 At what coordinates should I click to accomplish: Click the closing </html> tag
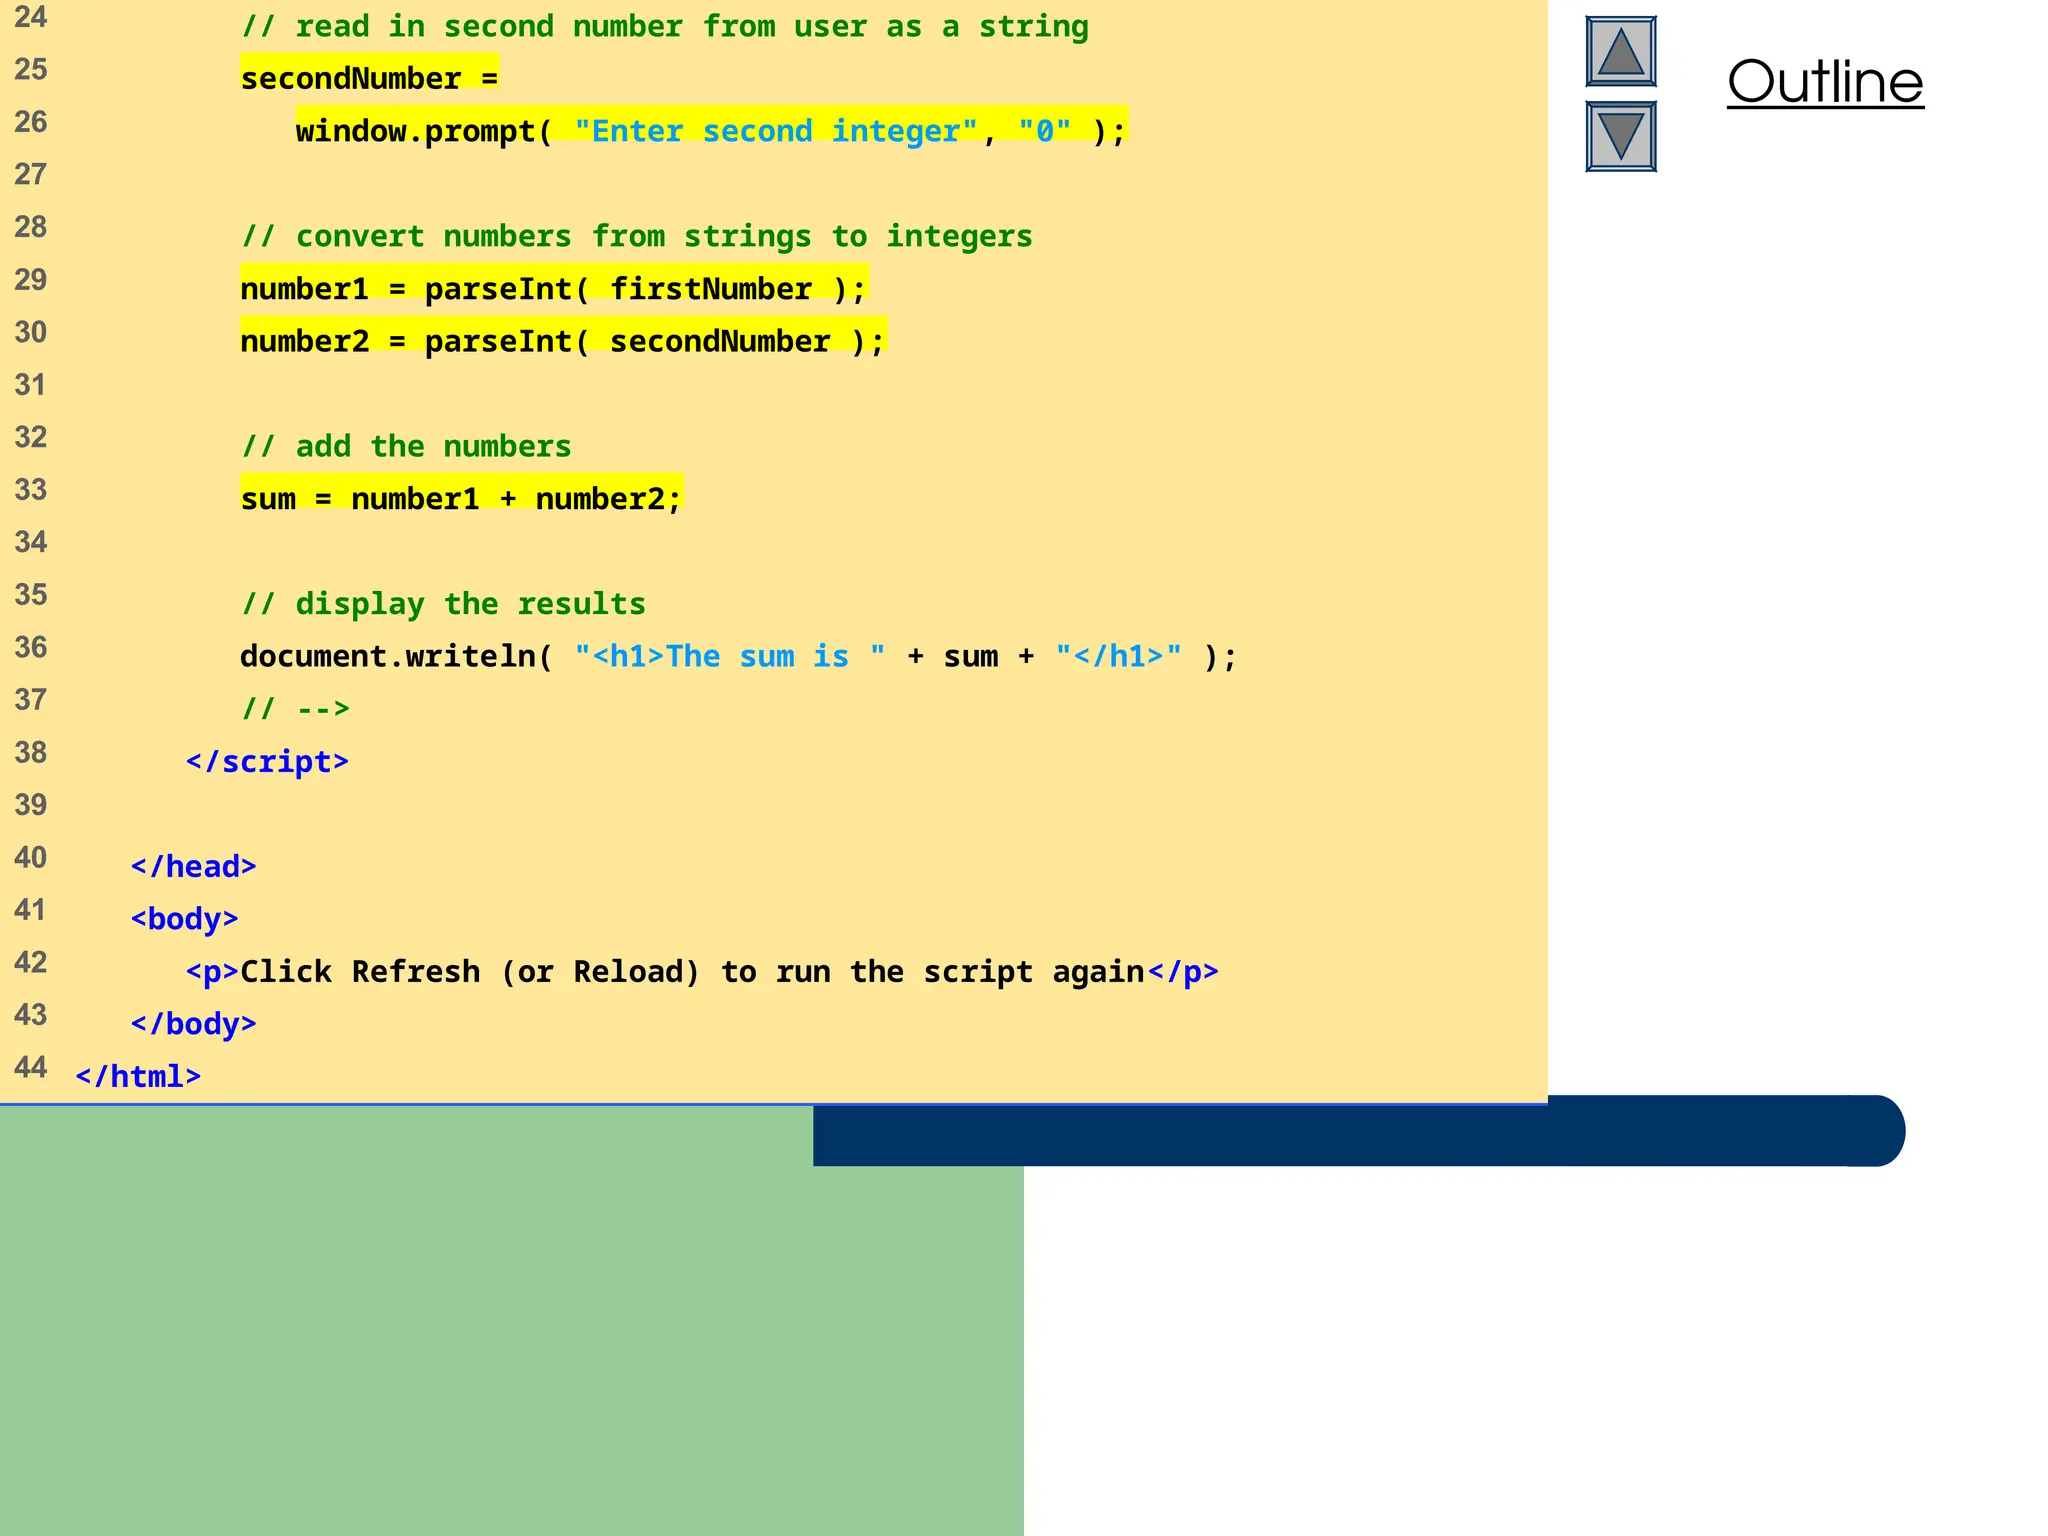(x=138, y=1077)
